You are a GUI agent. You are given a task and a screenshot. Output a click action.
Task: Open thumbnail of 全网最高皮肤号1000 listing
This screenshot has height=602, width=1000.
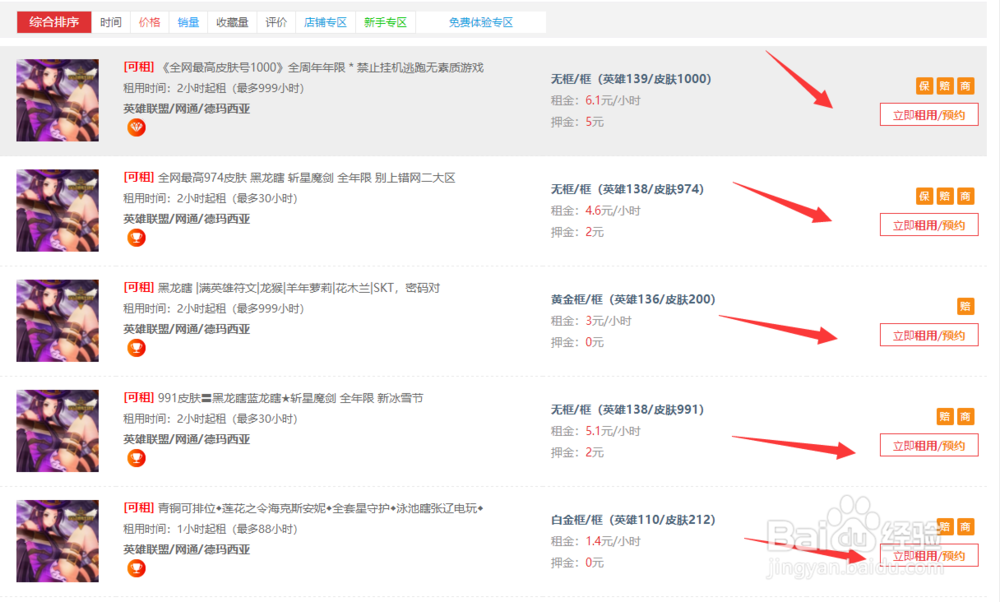point(57,100)
